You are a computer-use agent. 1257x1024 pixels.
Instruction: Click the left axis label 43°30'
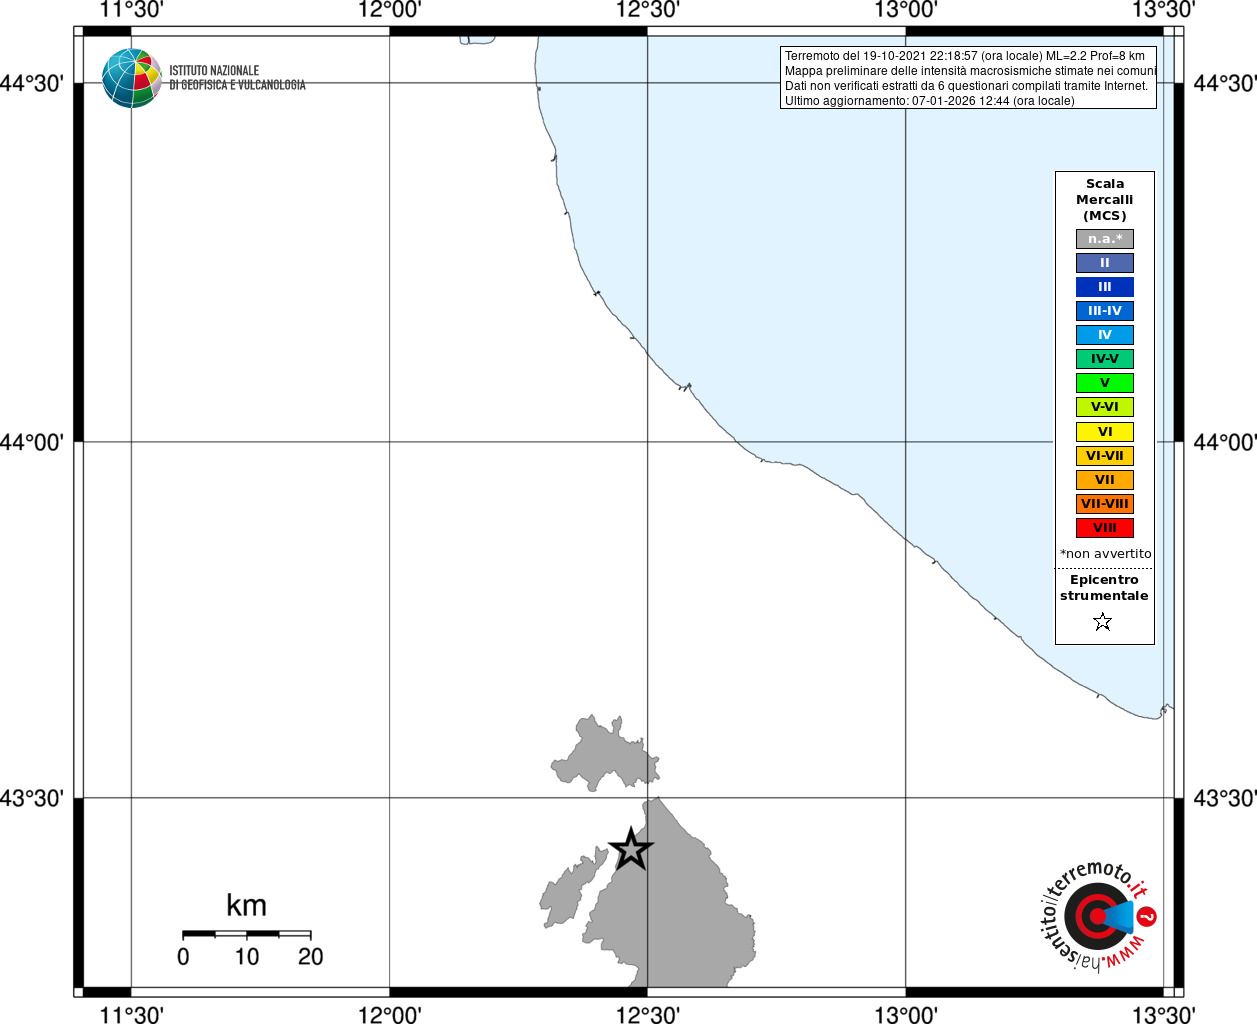[32, 798]
